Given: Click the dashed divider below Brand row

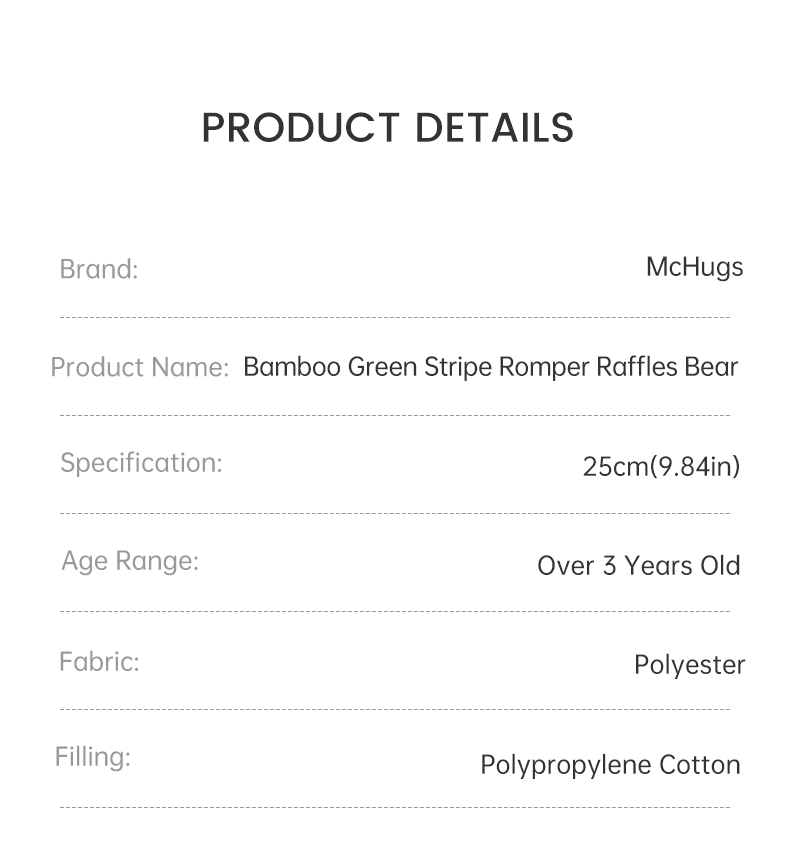Looking at the screenshot, I should pos(395,317).
